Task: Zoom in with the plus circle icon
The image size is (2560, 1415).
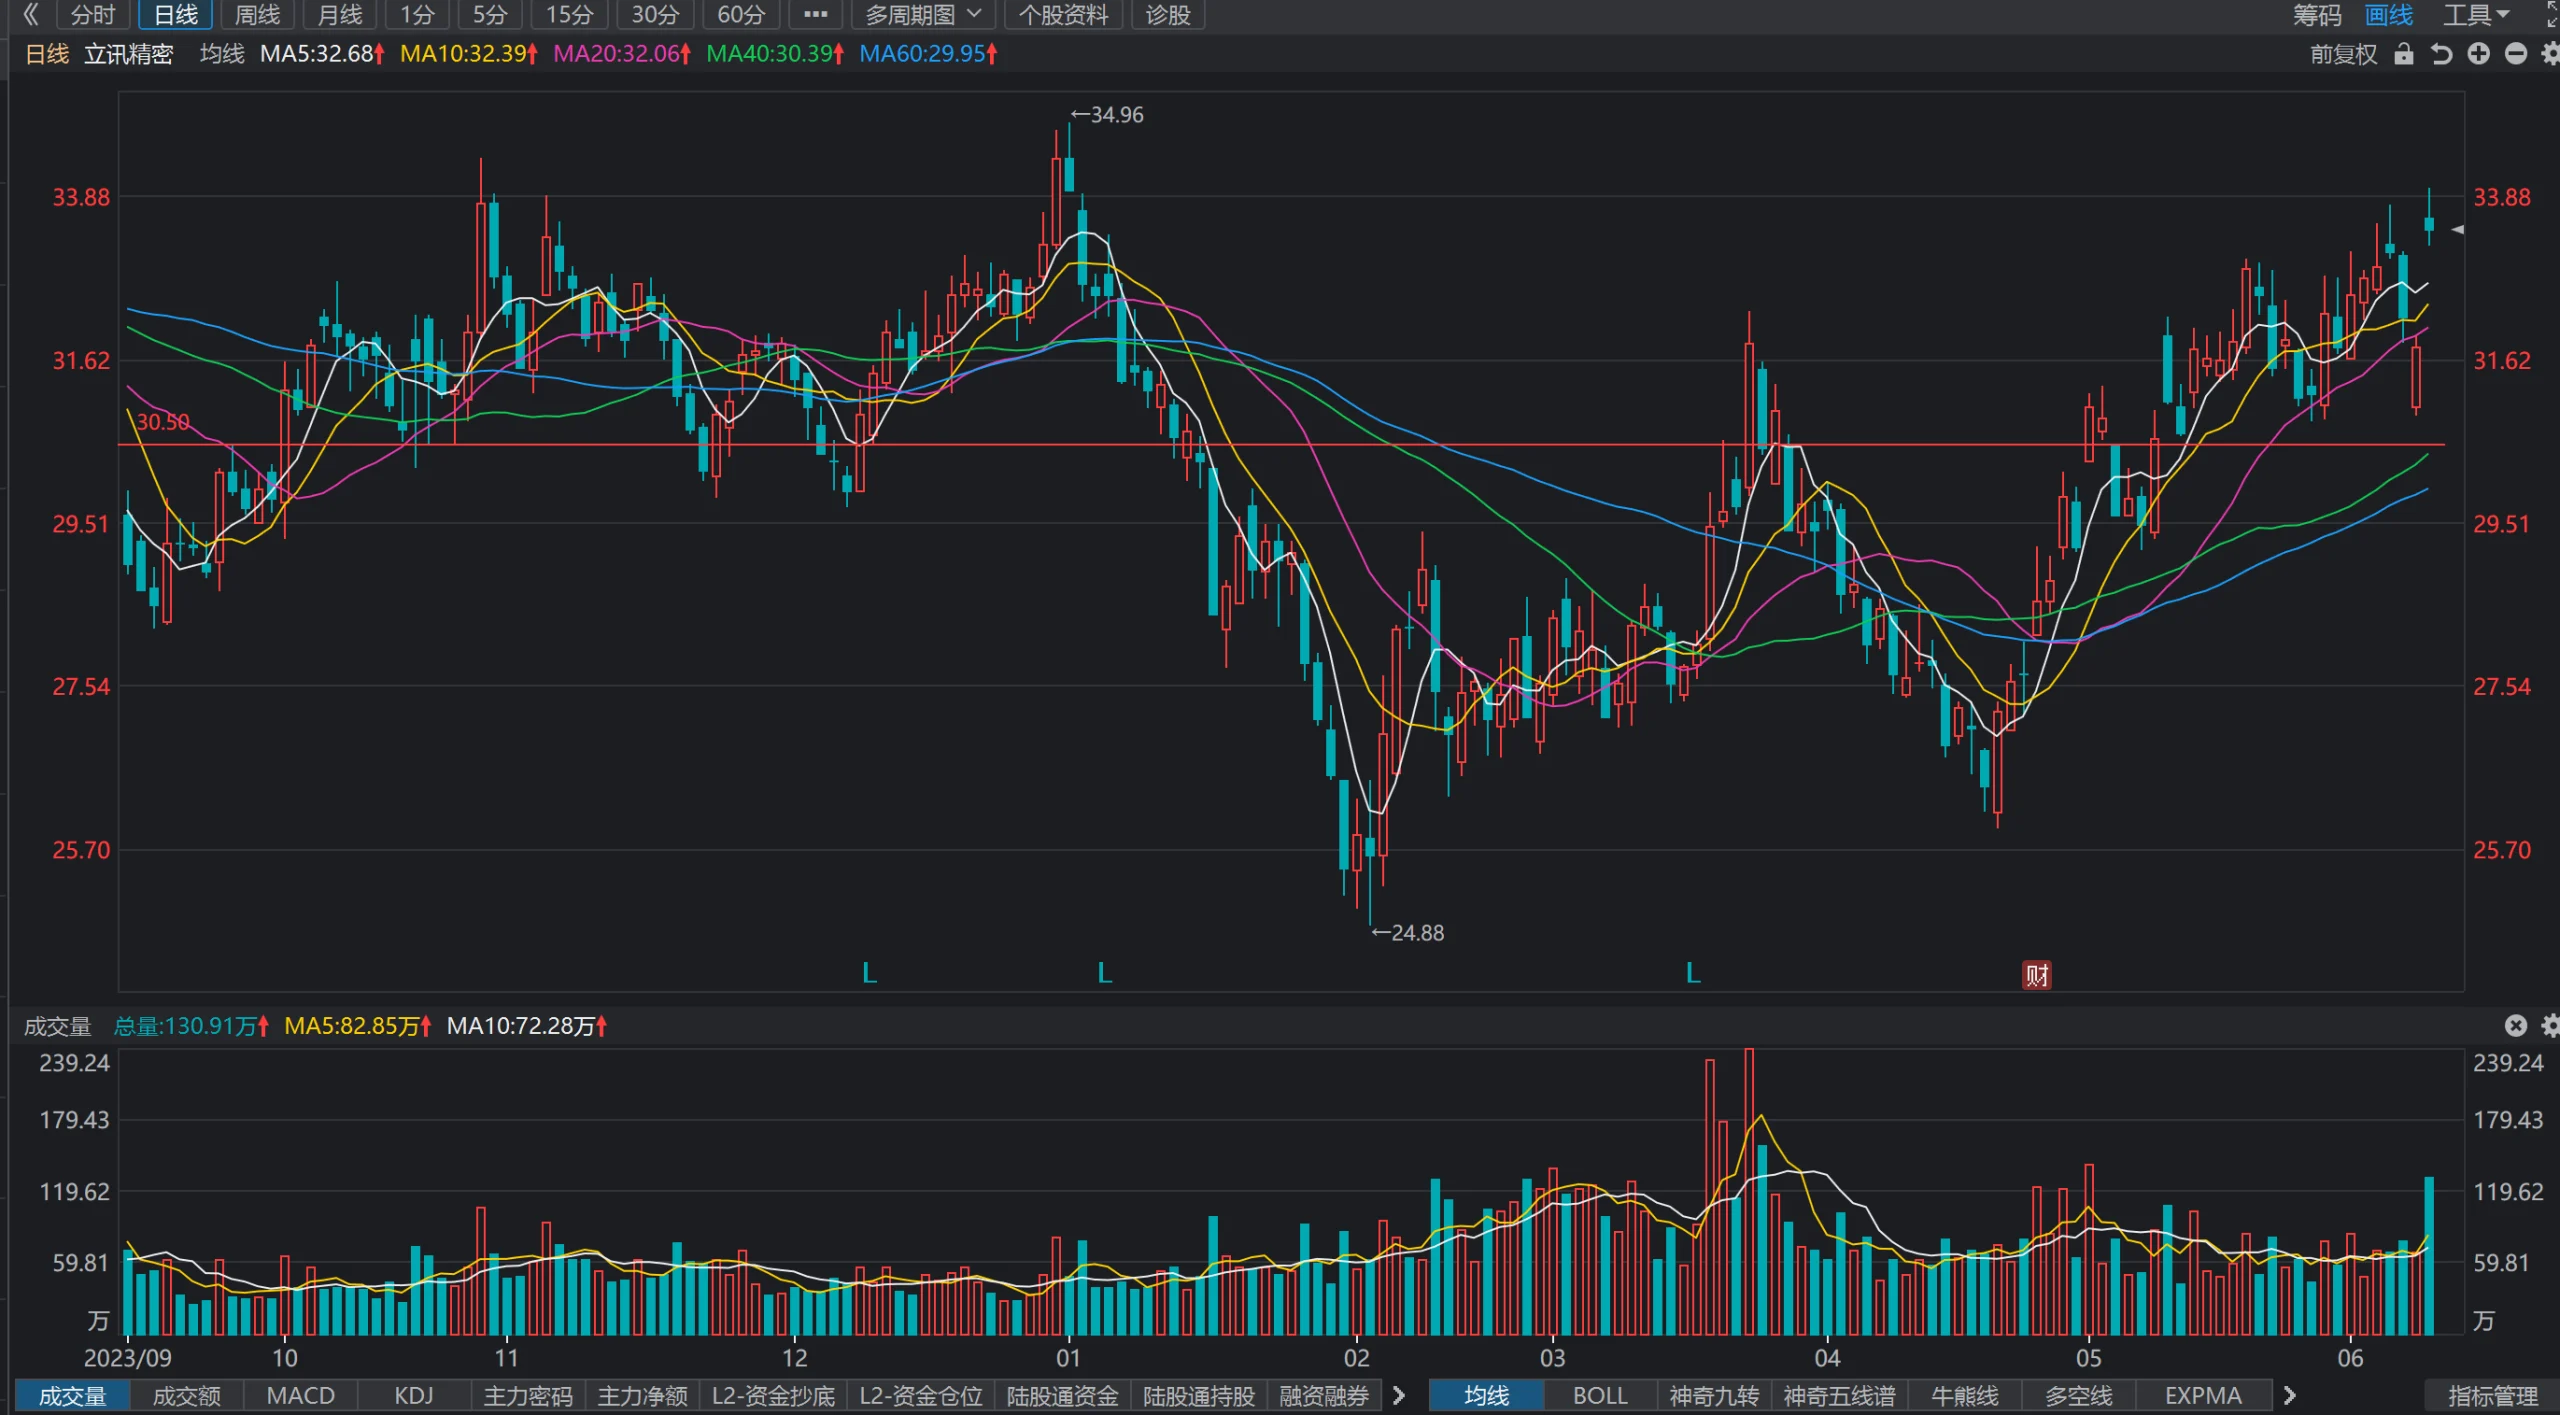Action: coord(2478,54)
